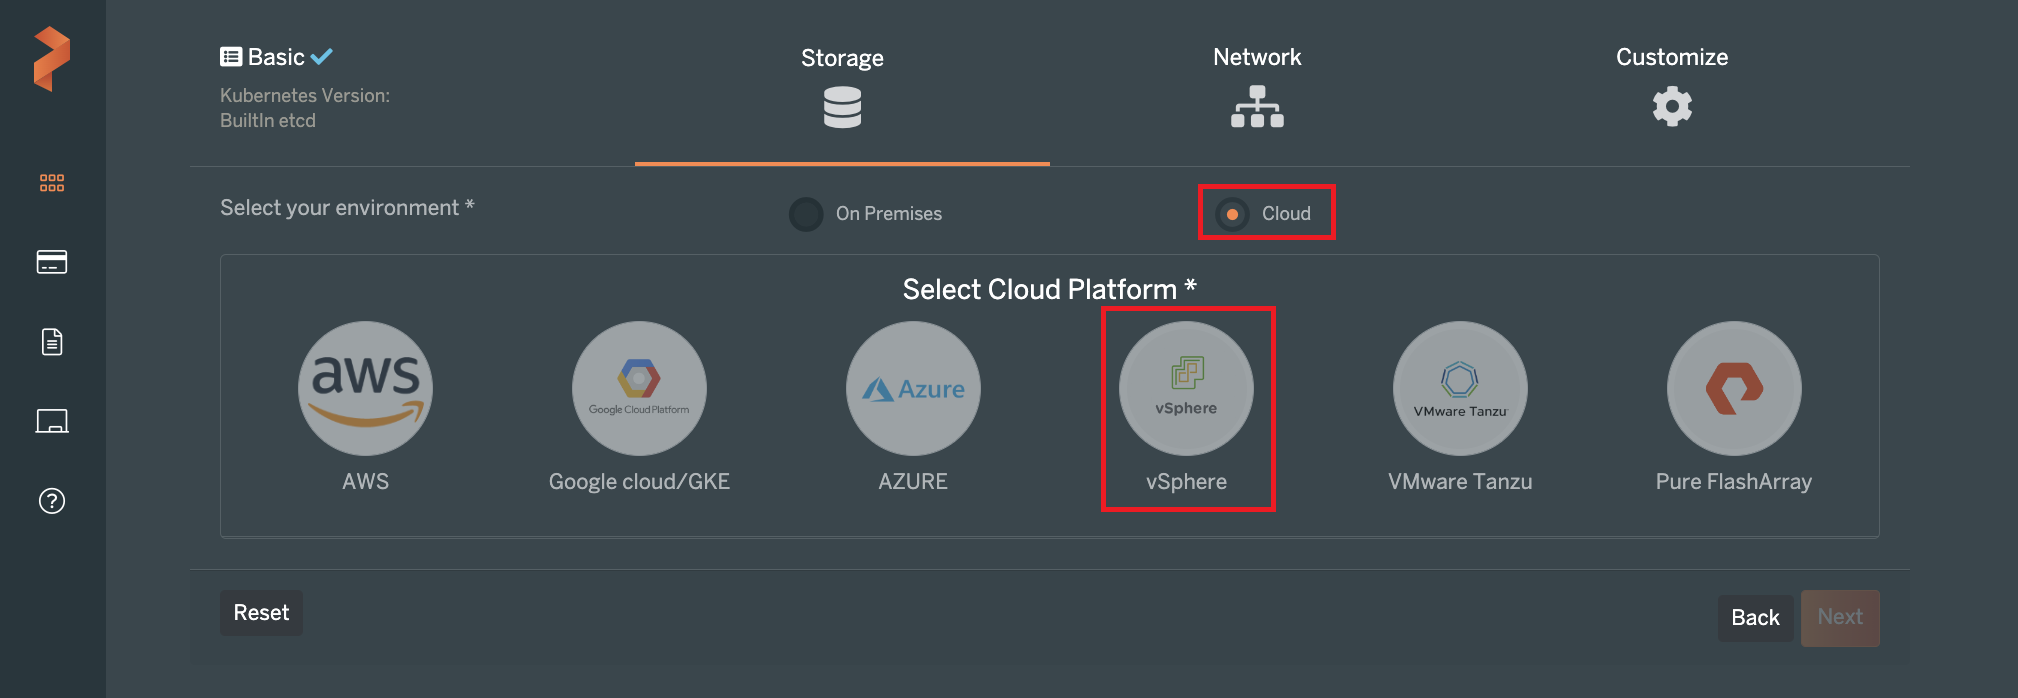Screen dimensions: 2018x698
Task: Click the Customize gear icon
Action: click(1672, 106)
